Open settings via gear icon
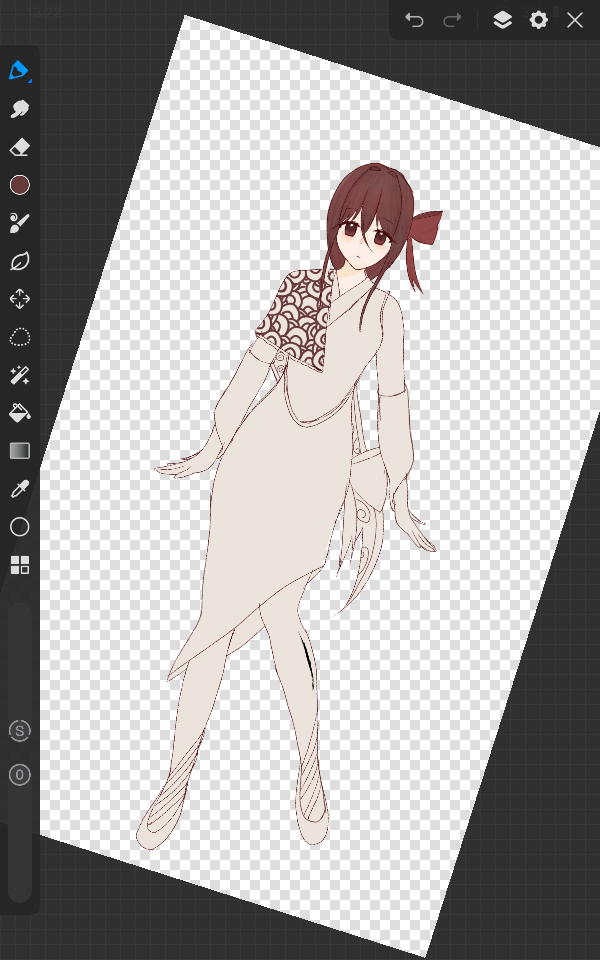 (539, 20)
